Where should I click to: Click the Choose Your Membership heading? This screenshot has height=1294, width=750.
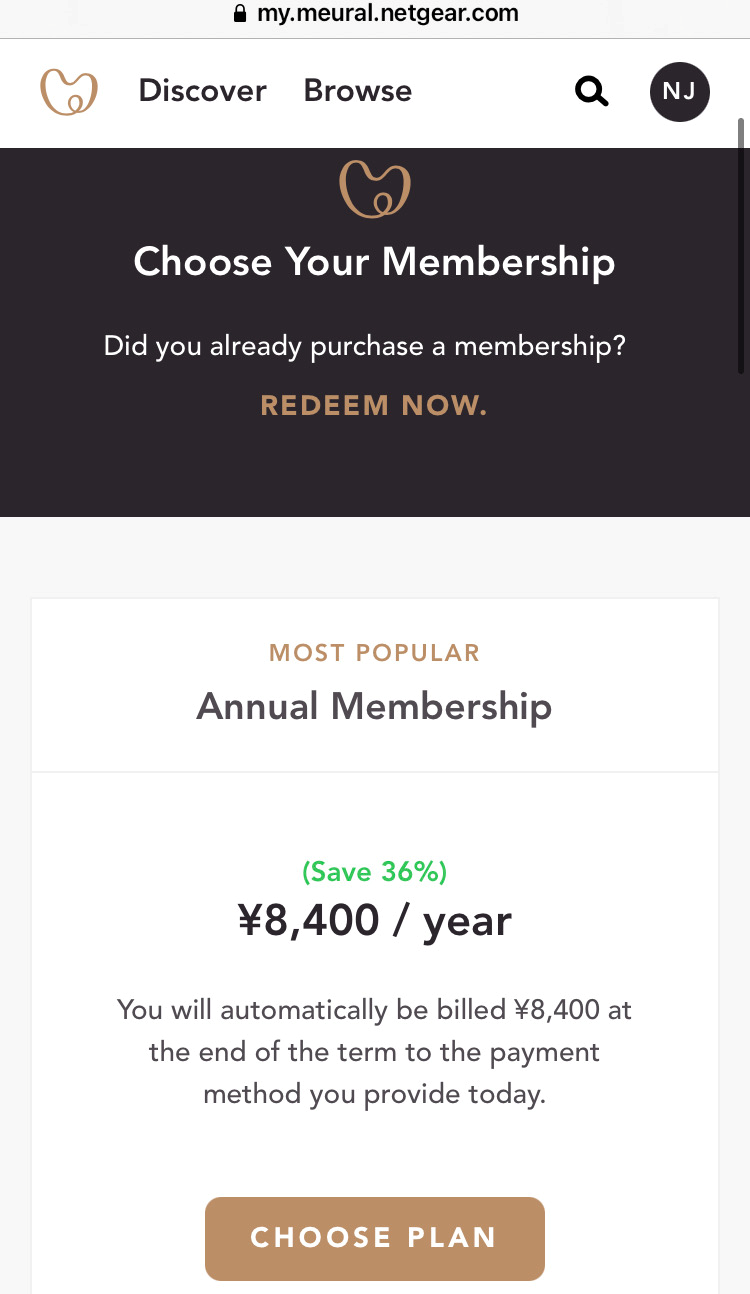pyautogui.click(x=375, y=262)
